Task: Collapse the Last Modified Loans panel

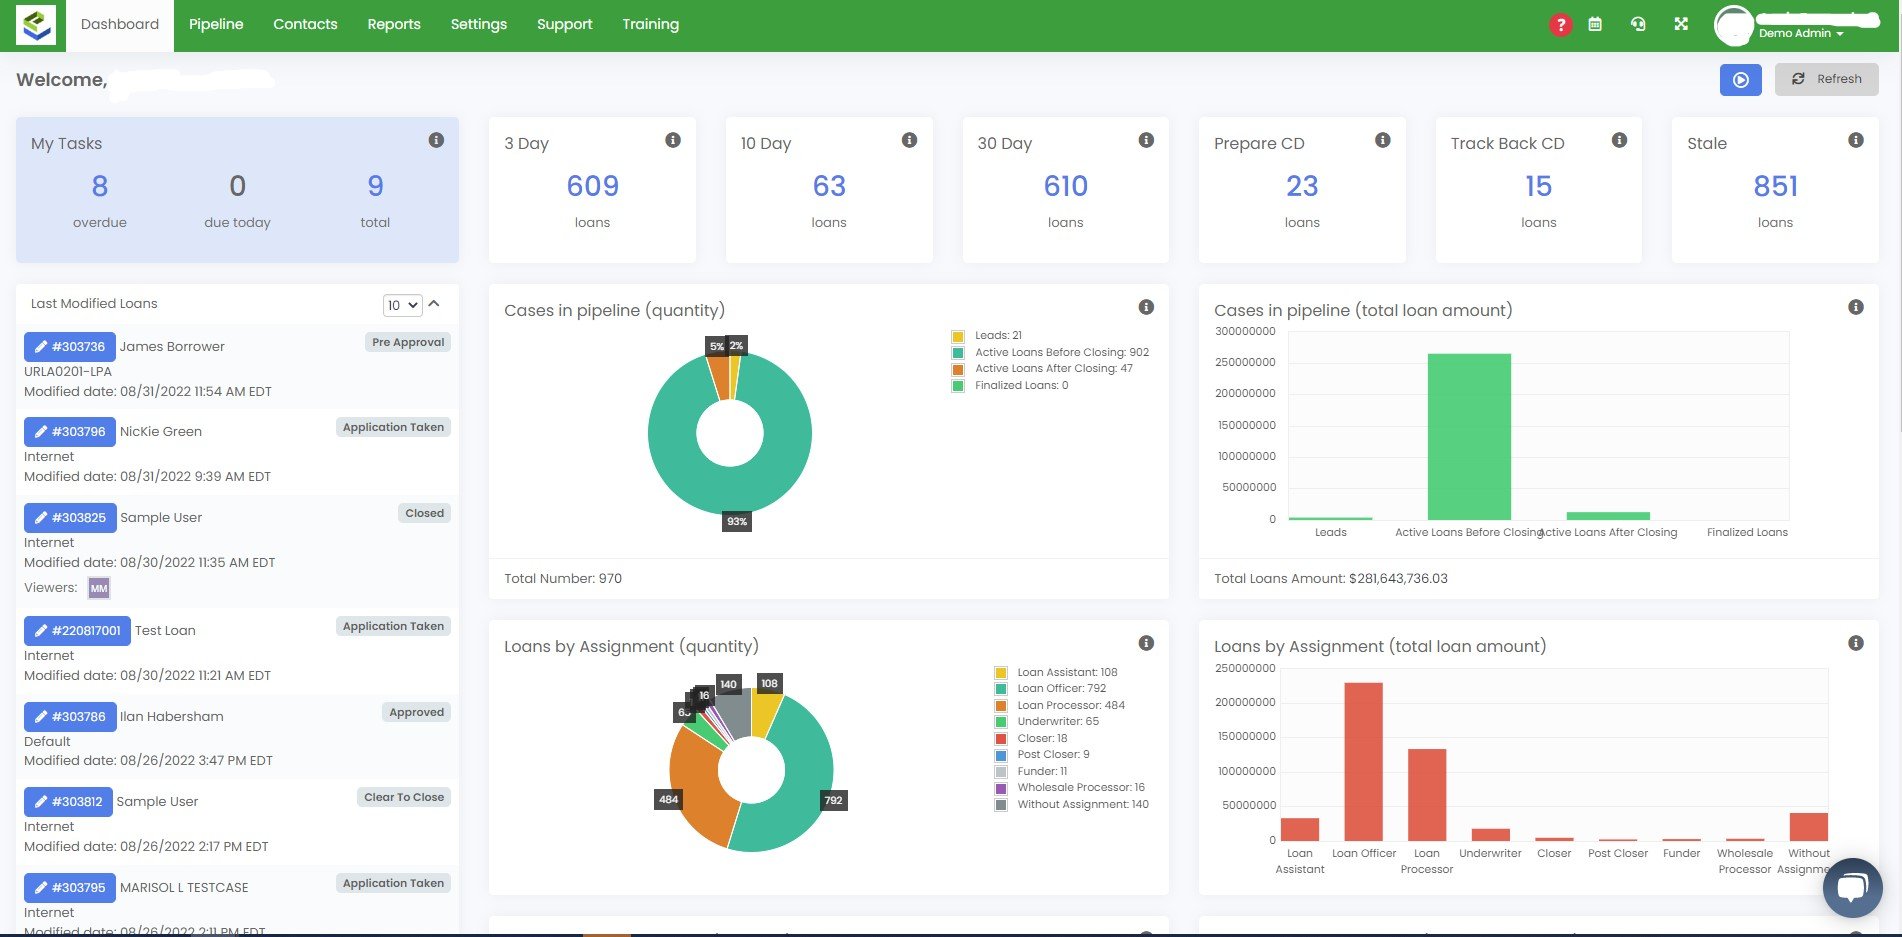Action: (435, 304)
